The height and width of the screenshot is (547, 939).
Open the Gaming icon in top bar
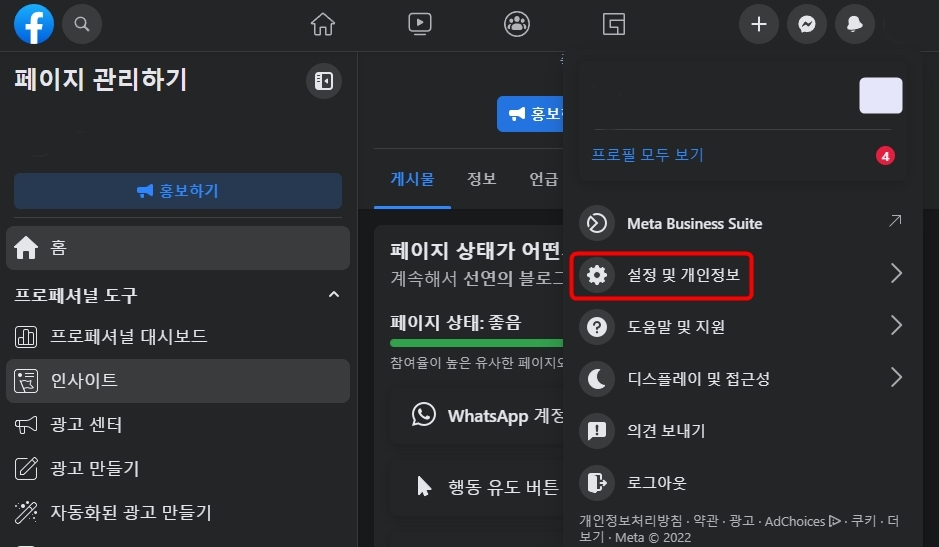click(x=614, y=25)
